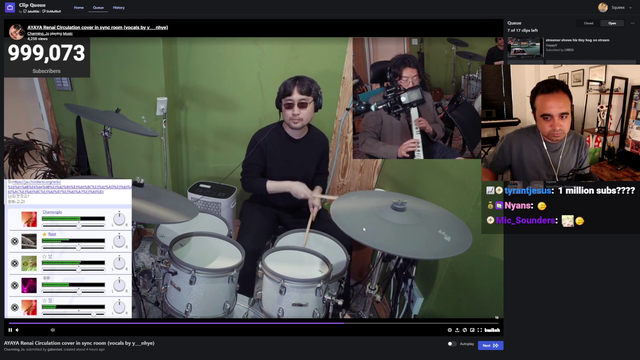Click the Next clip button
The height and width of the screenshot is (360, 640).
point(490,345)
